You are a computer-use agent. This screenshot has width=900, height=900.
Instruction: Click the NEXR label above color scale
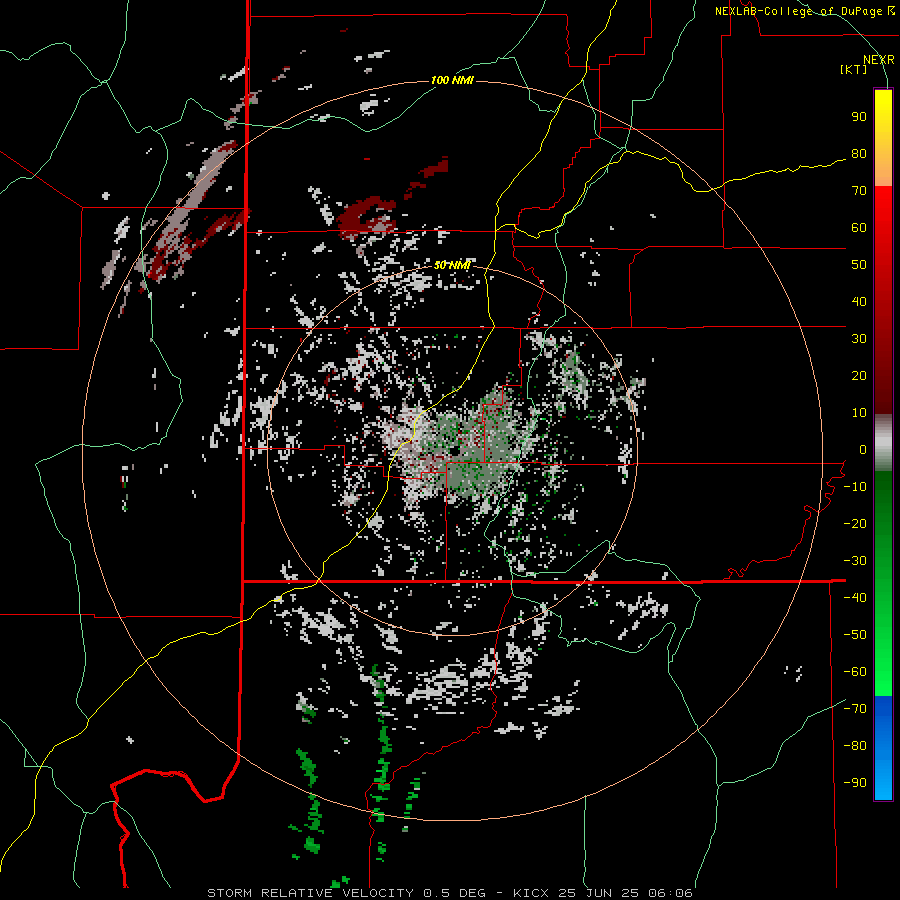pos(878,60)
